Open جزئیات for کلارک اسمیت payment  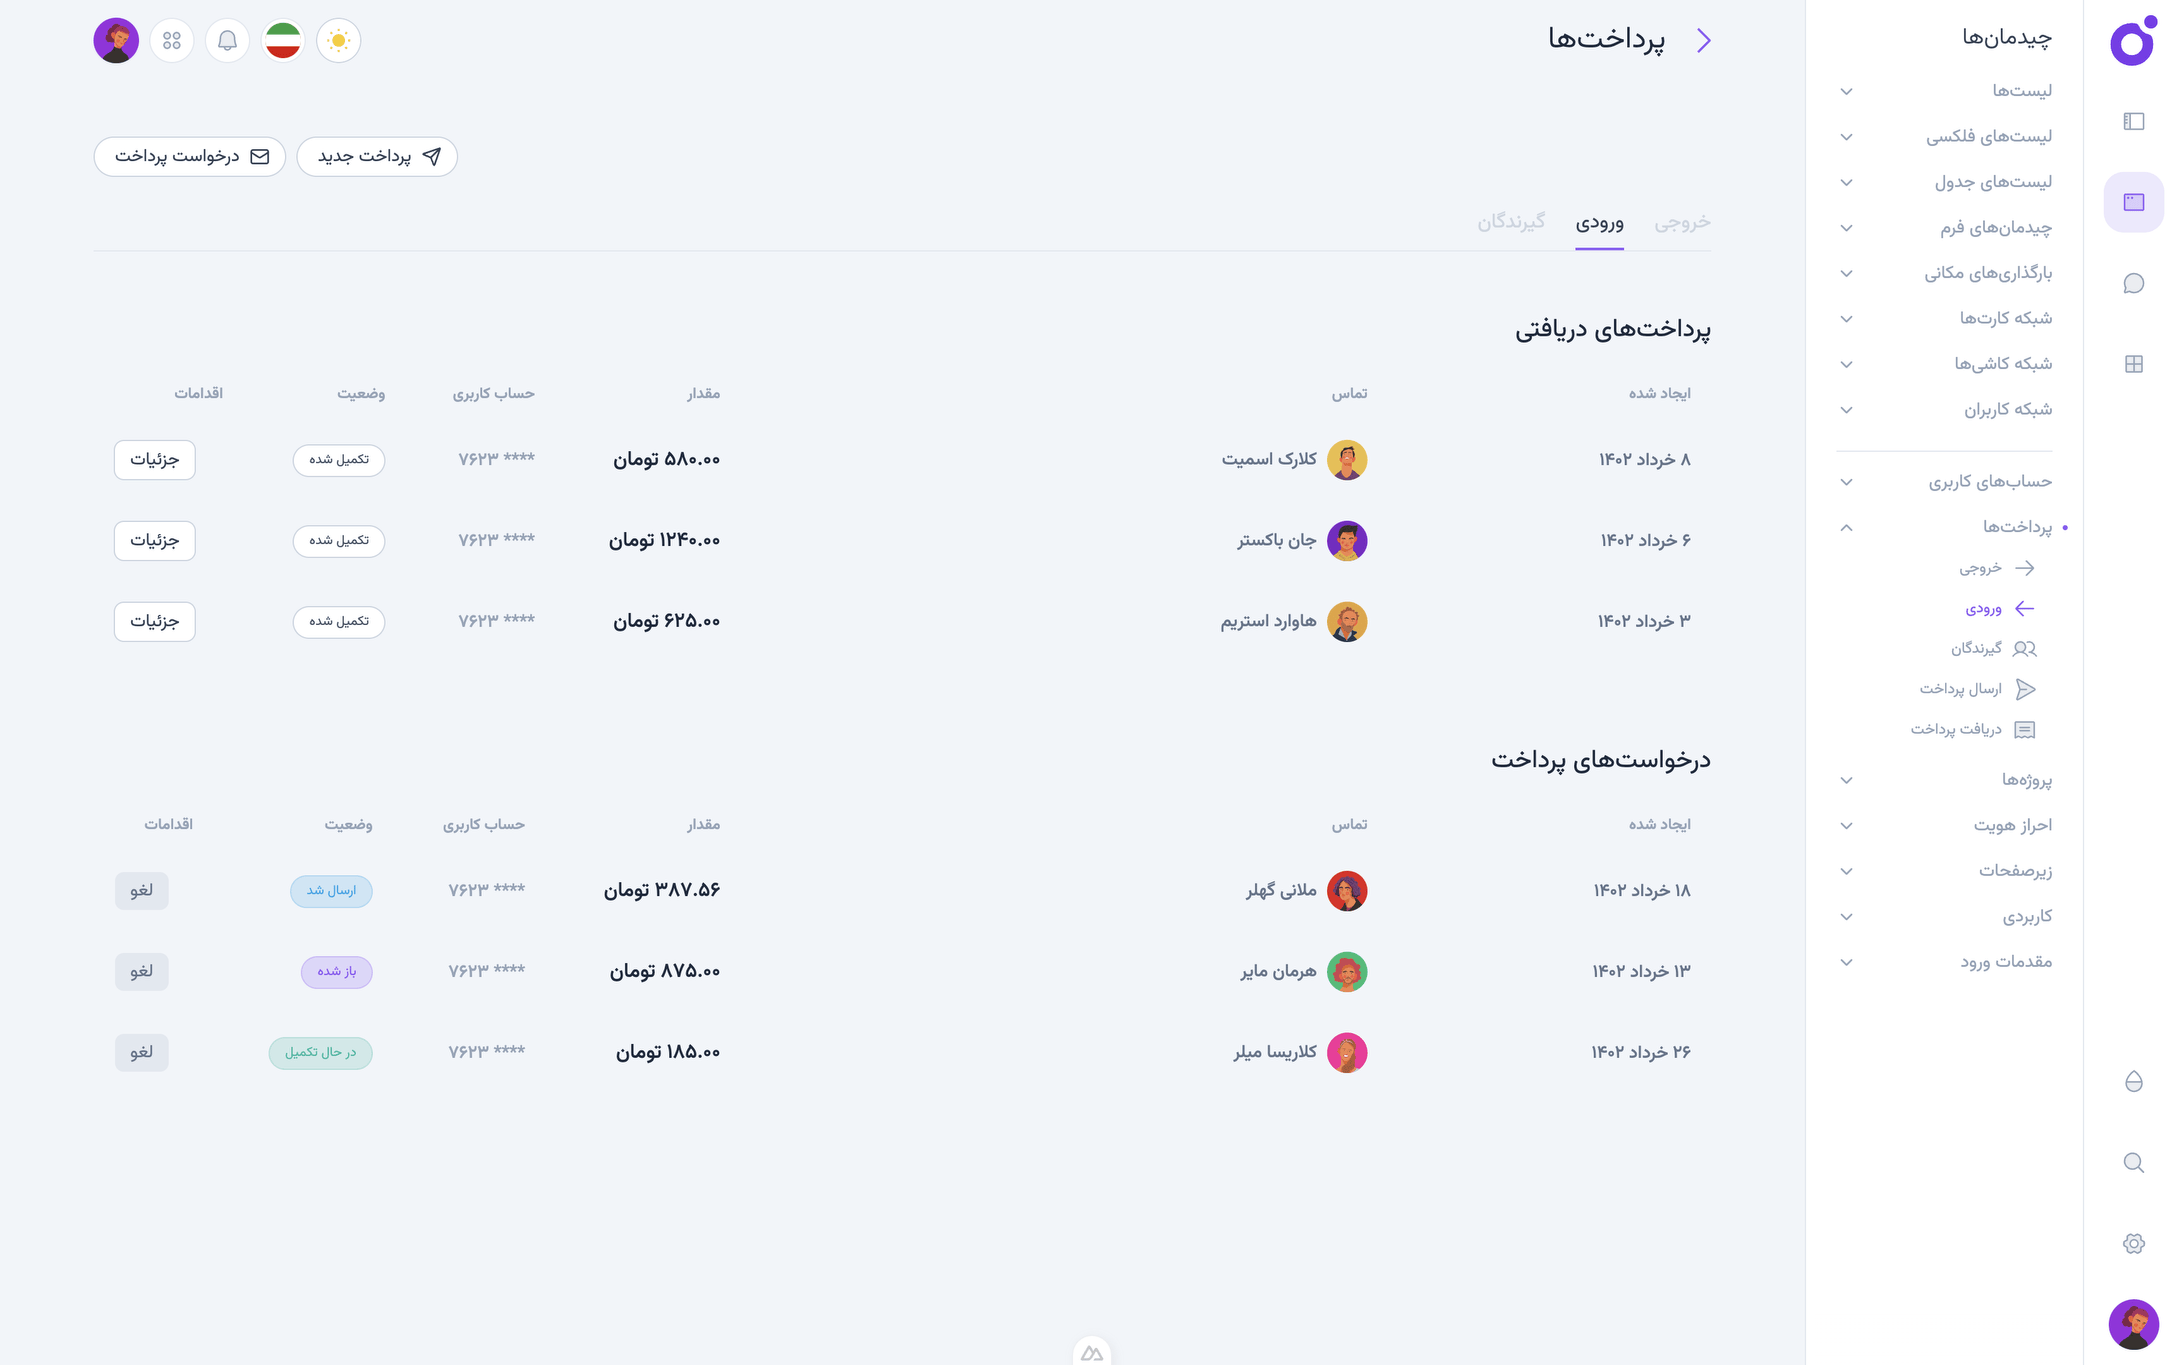(155, 460)
